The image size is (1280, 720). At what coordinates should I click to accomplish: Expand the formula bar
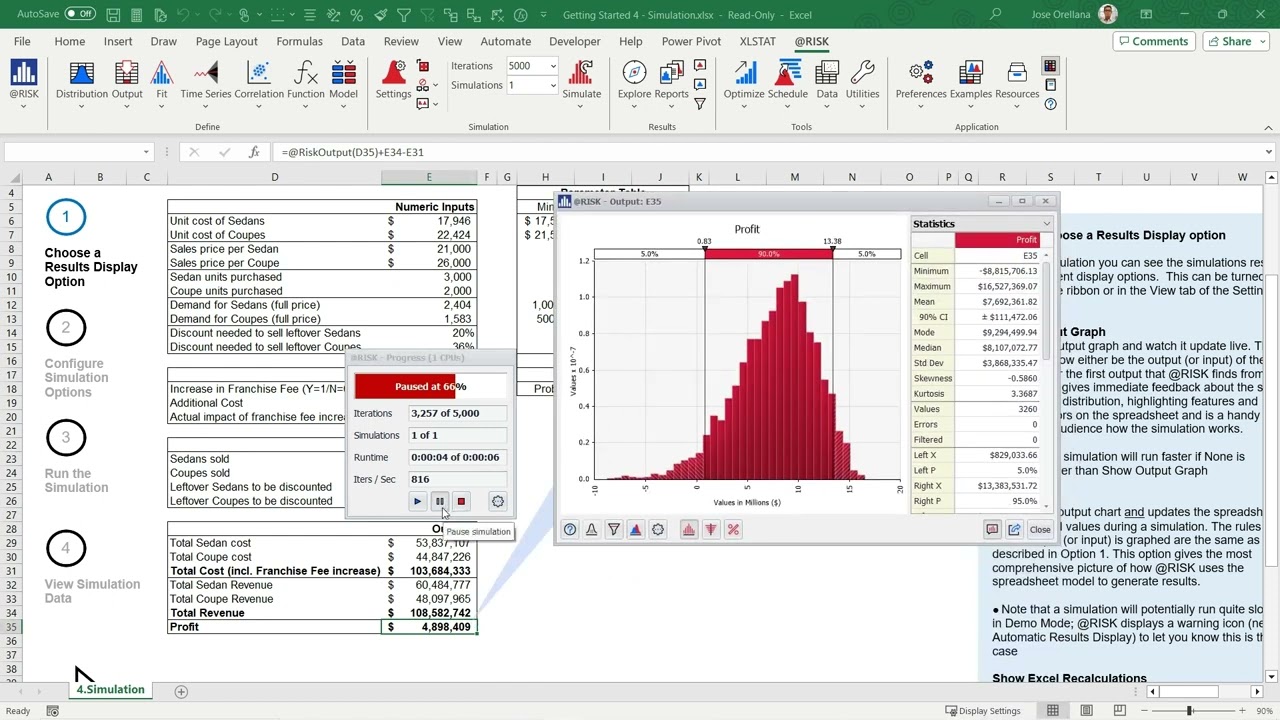(x=1268, y=152)
